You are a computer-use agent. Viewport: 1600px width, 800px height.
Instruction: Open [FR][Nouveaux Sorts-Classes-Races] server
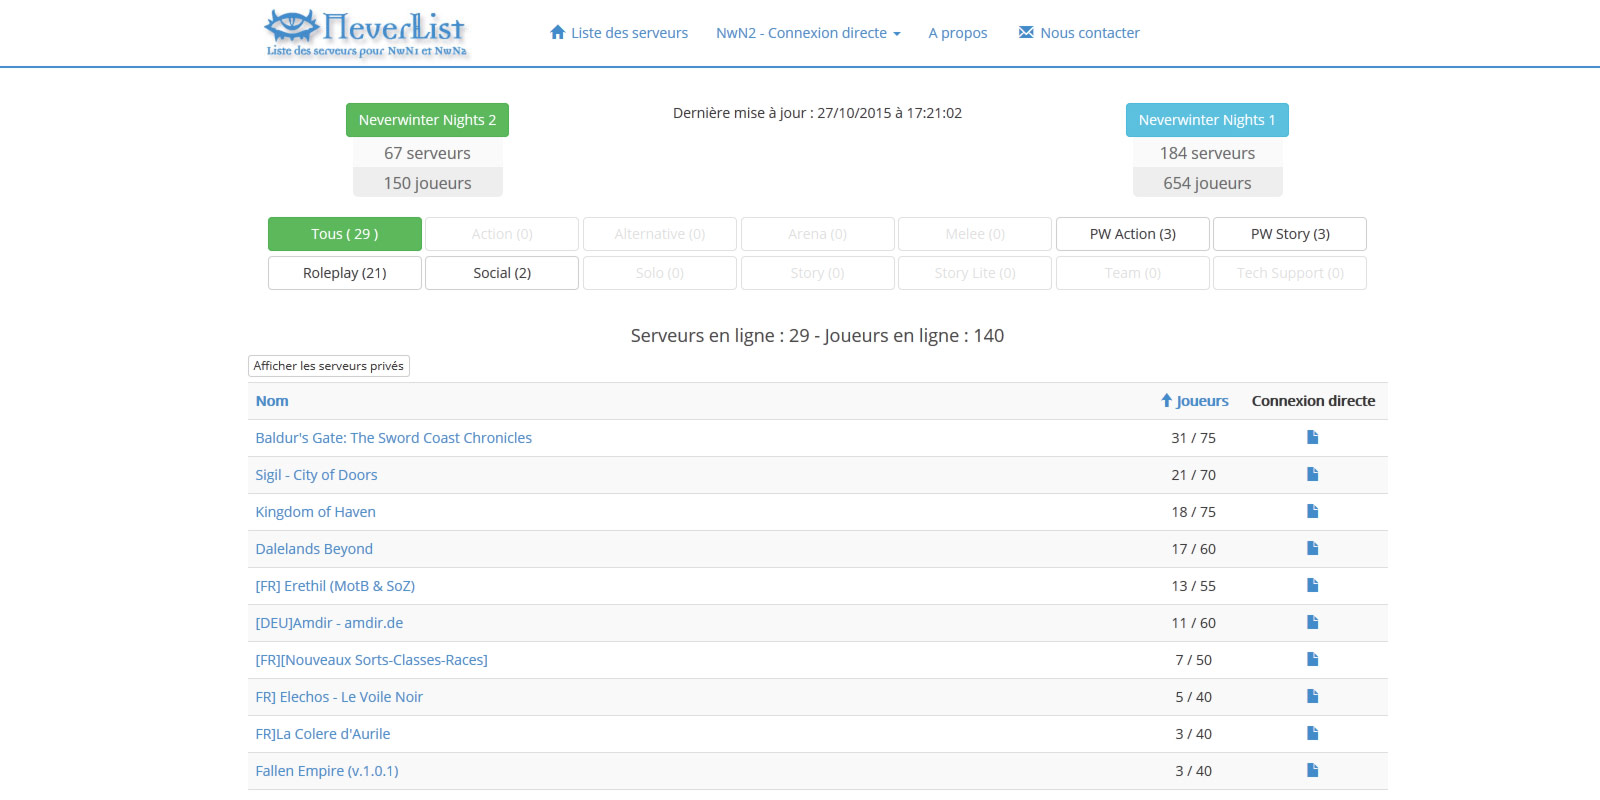coord(371,660)
